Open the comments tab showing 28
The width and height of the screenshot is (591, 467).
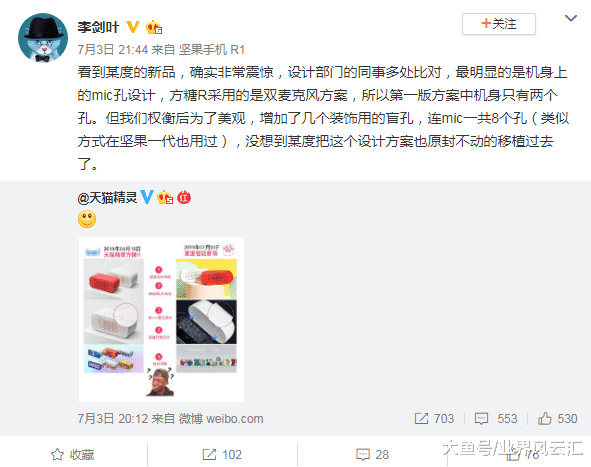[372, 455]
